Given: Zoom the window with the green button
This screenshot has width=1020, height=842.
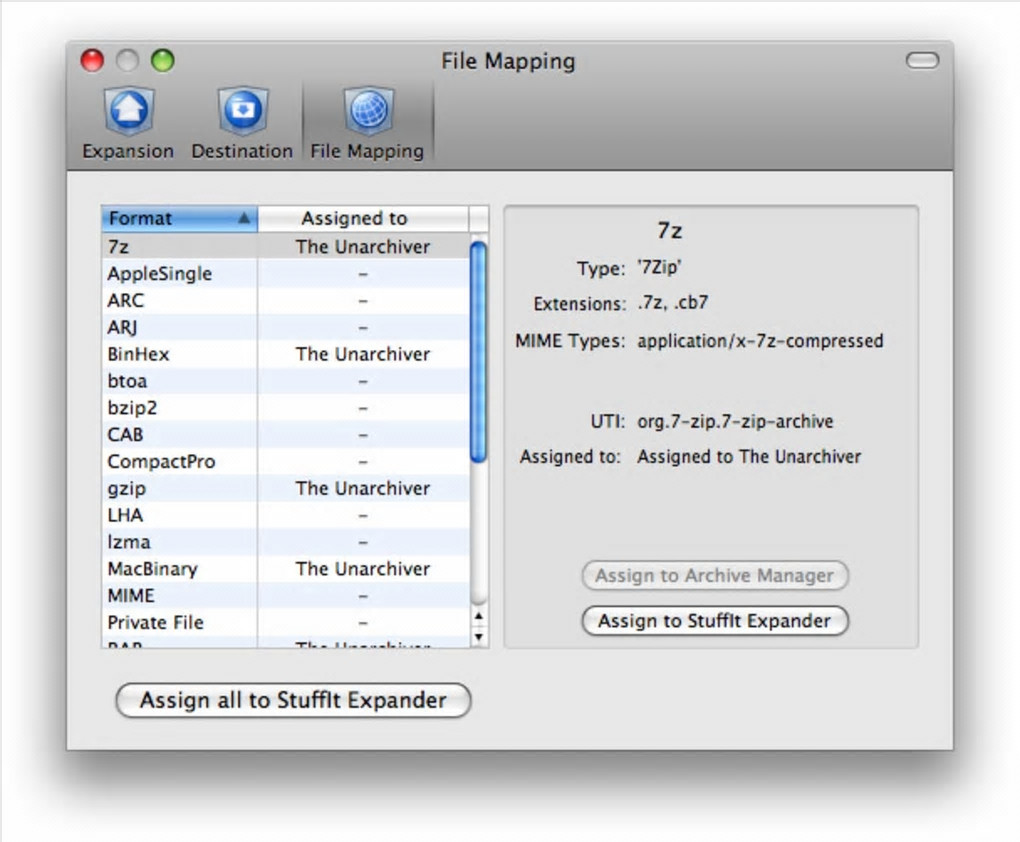Looking at the screenshot, I should point(163,61).
